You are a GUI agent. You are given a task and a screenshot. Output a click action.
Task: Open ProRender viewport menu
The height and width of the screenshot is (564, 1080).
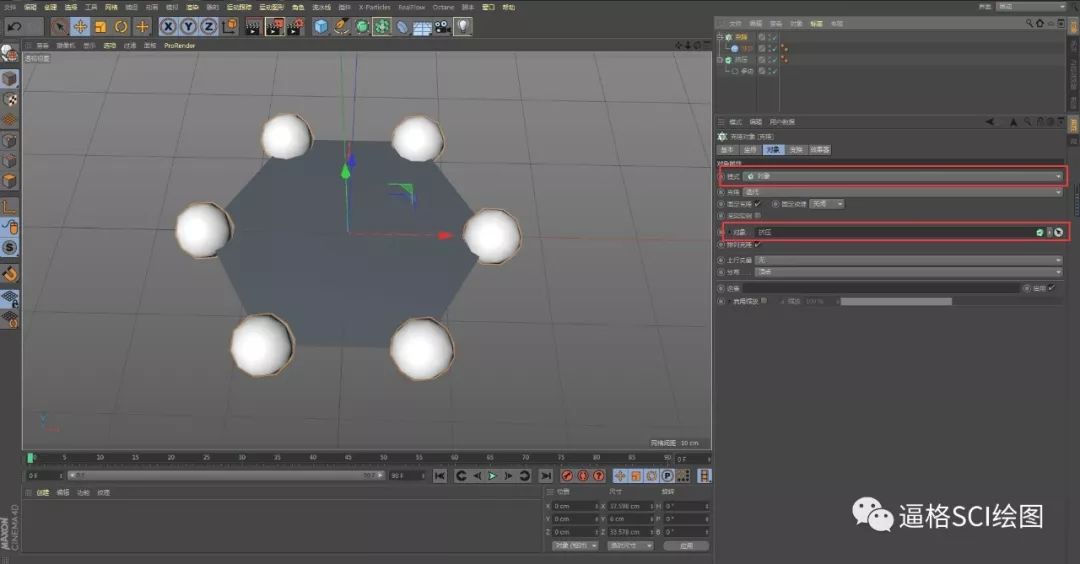180,45
